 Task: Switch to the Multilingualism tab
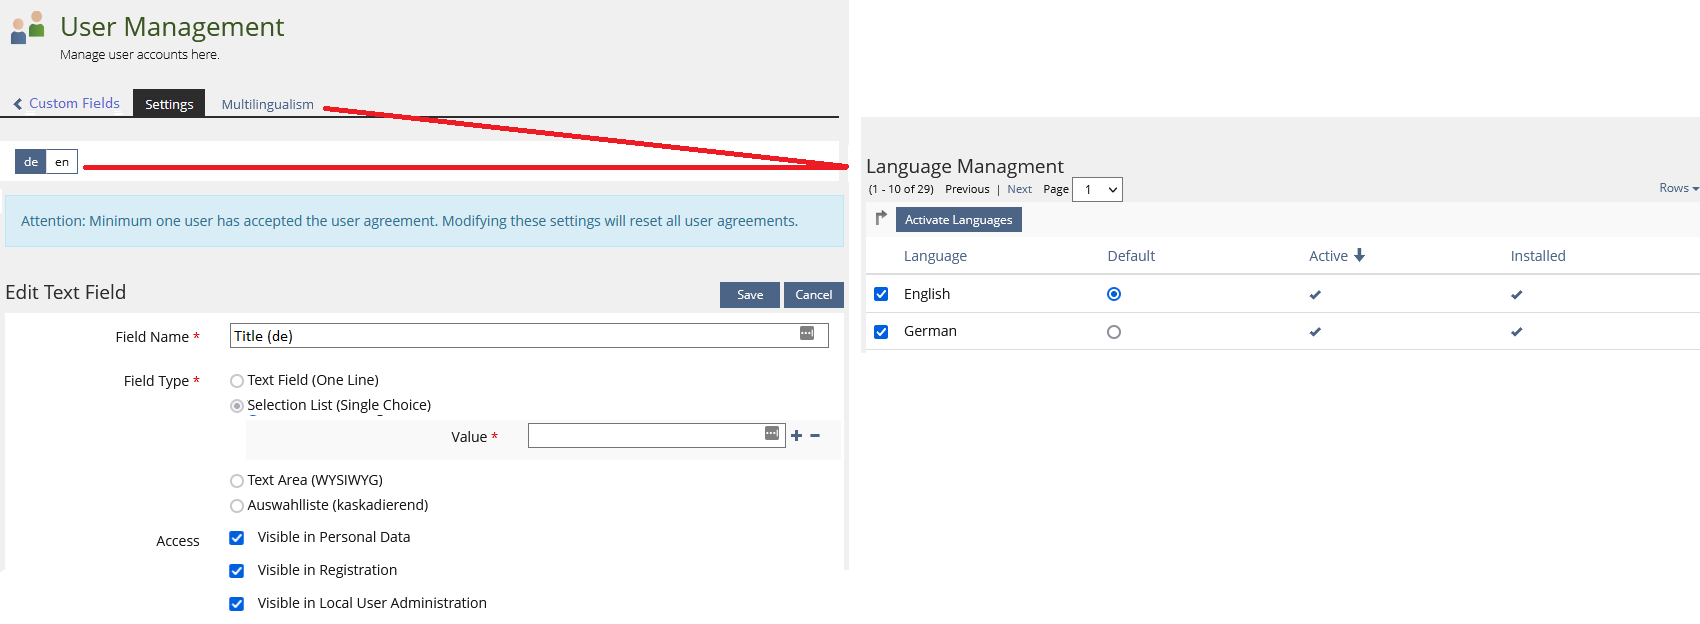267,104
